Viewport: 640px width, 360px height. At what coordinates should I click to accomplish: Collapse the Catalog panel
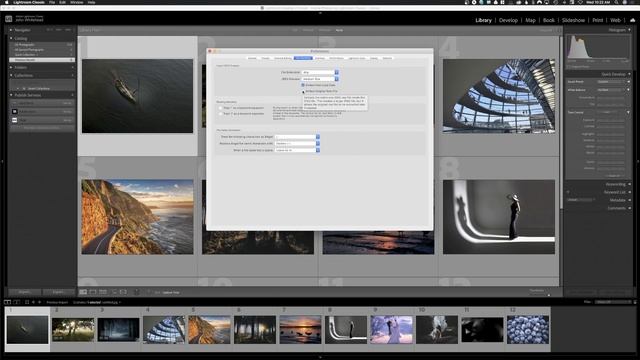pos(11,38)
